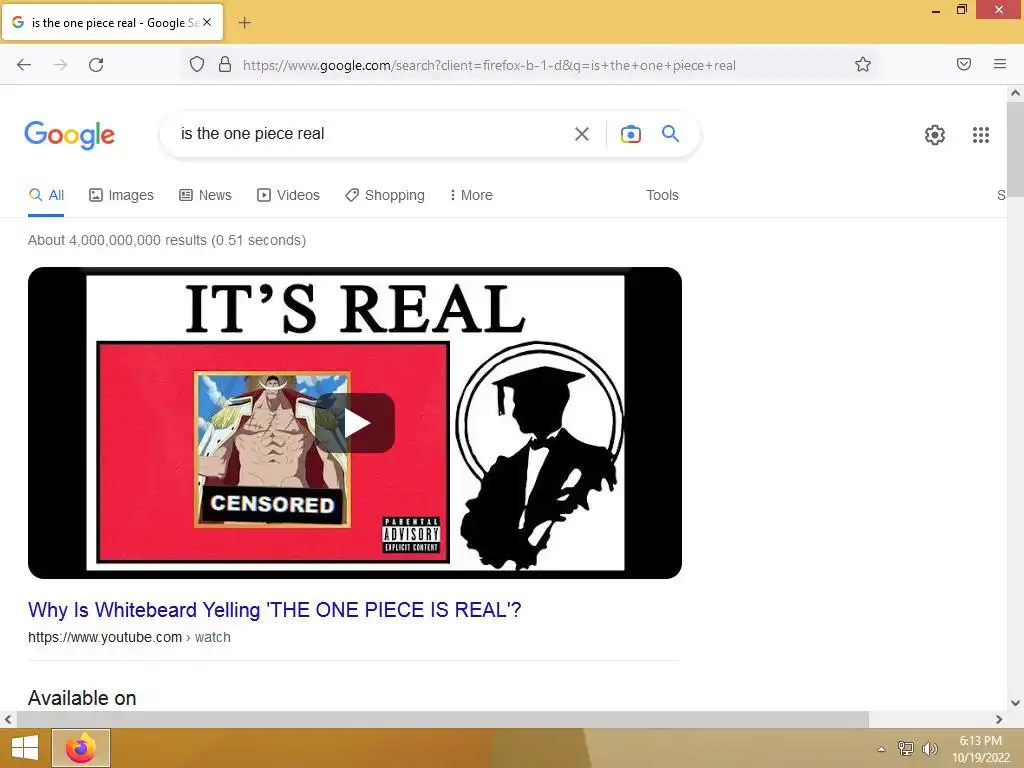Open Google quick settings gear
Screen dimensions: 1024x768
click(x=935, y=135)
